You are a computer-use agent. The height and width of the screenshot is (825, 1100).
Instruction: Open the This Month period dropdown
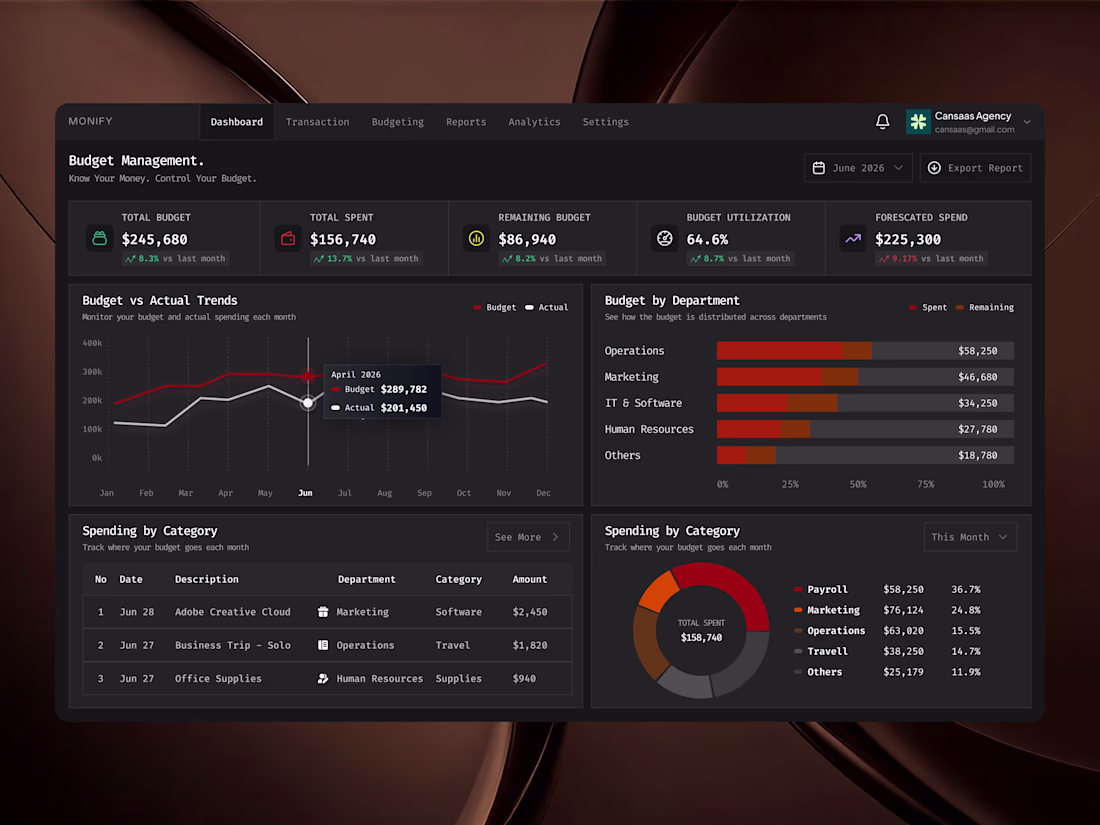[x=970, y=537]
